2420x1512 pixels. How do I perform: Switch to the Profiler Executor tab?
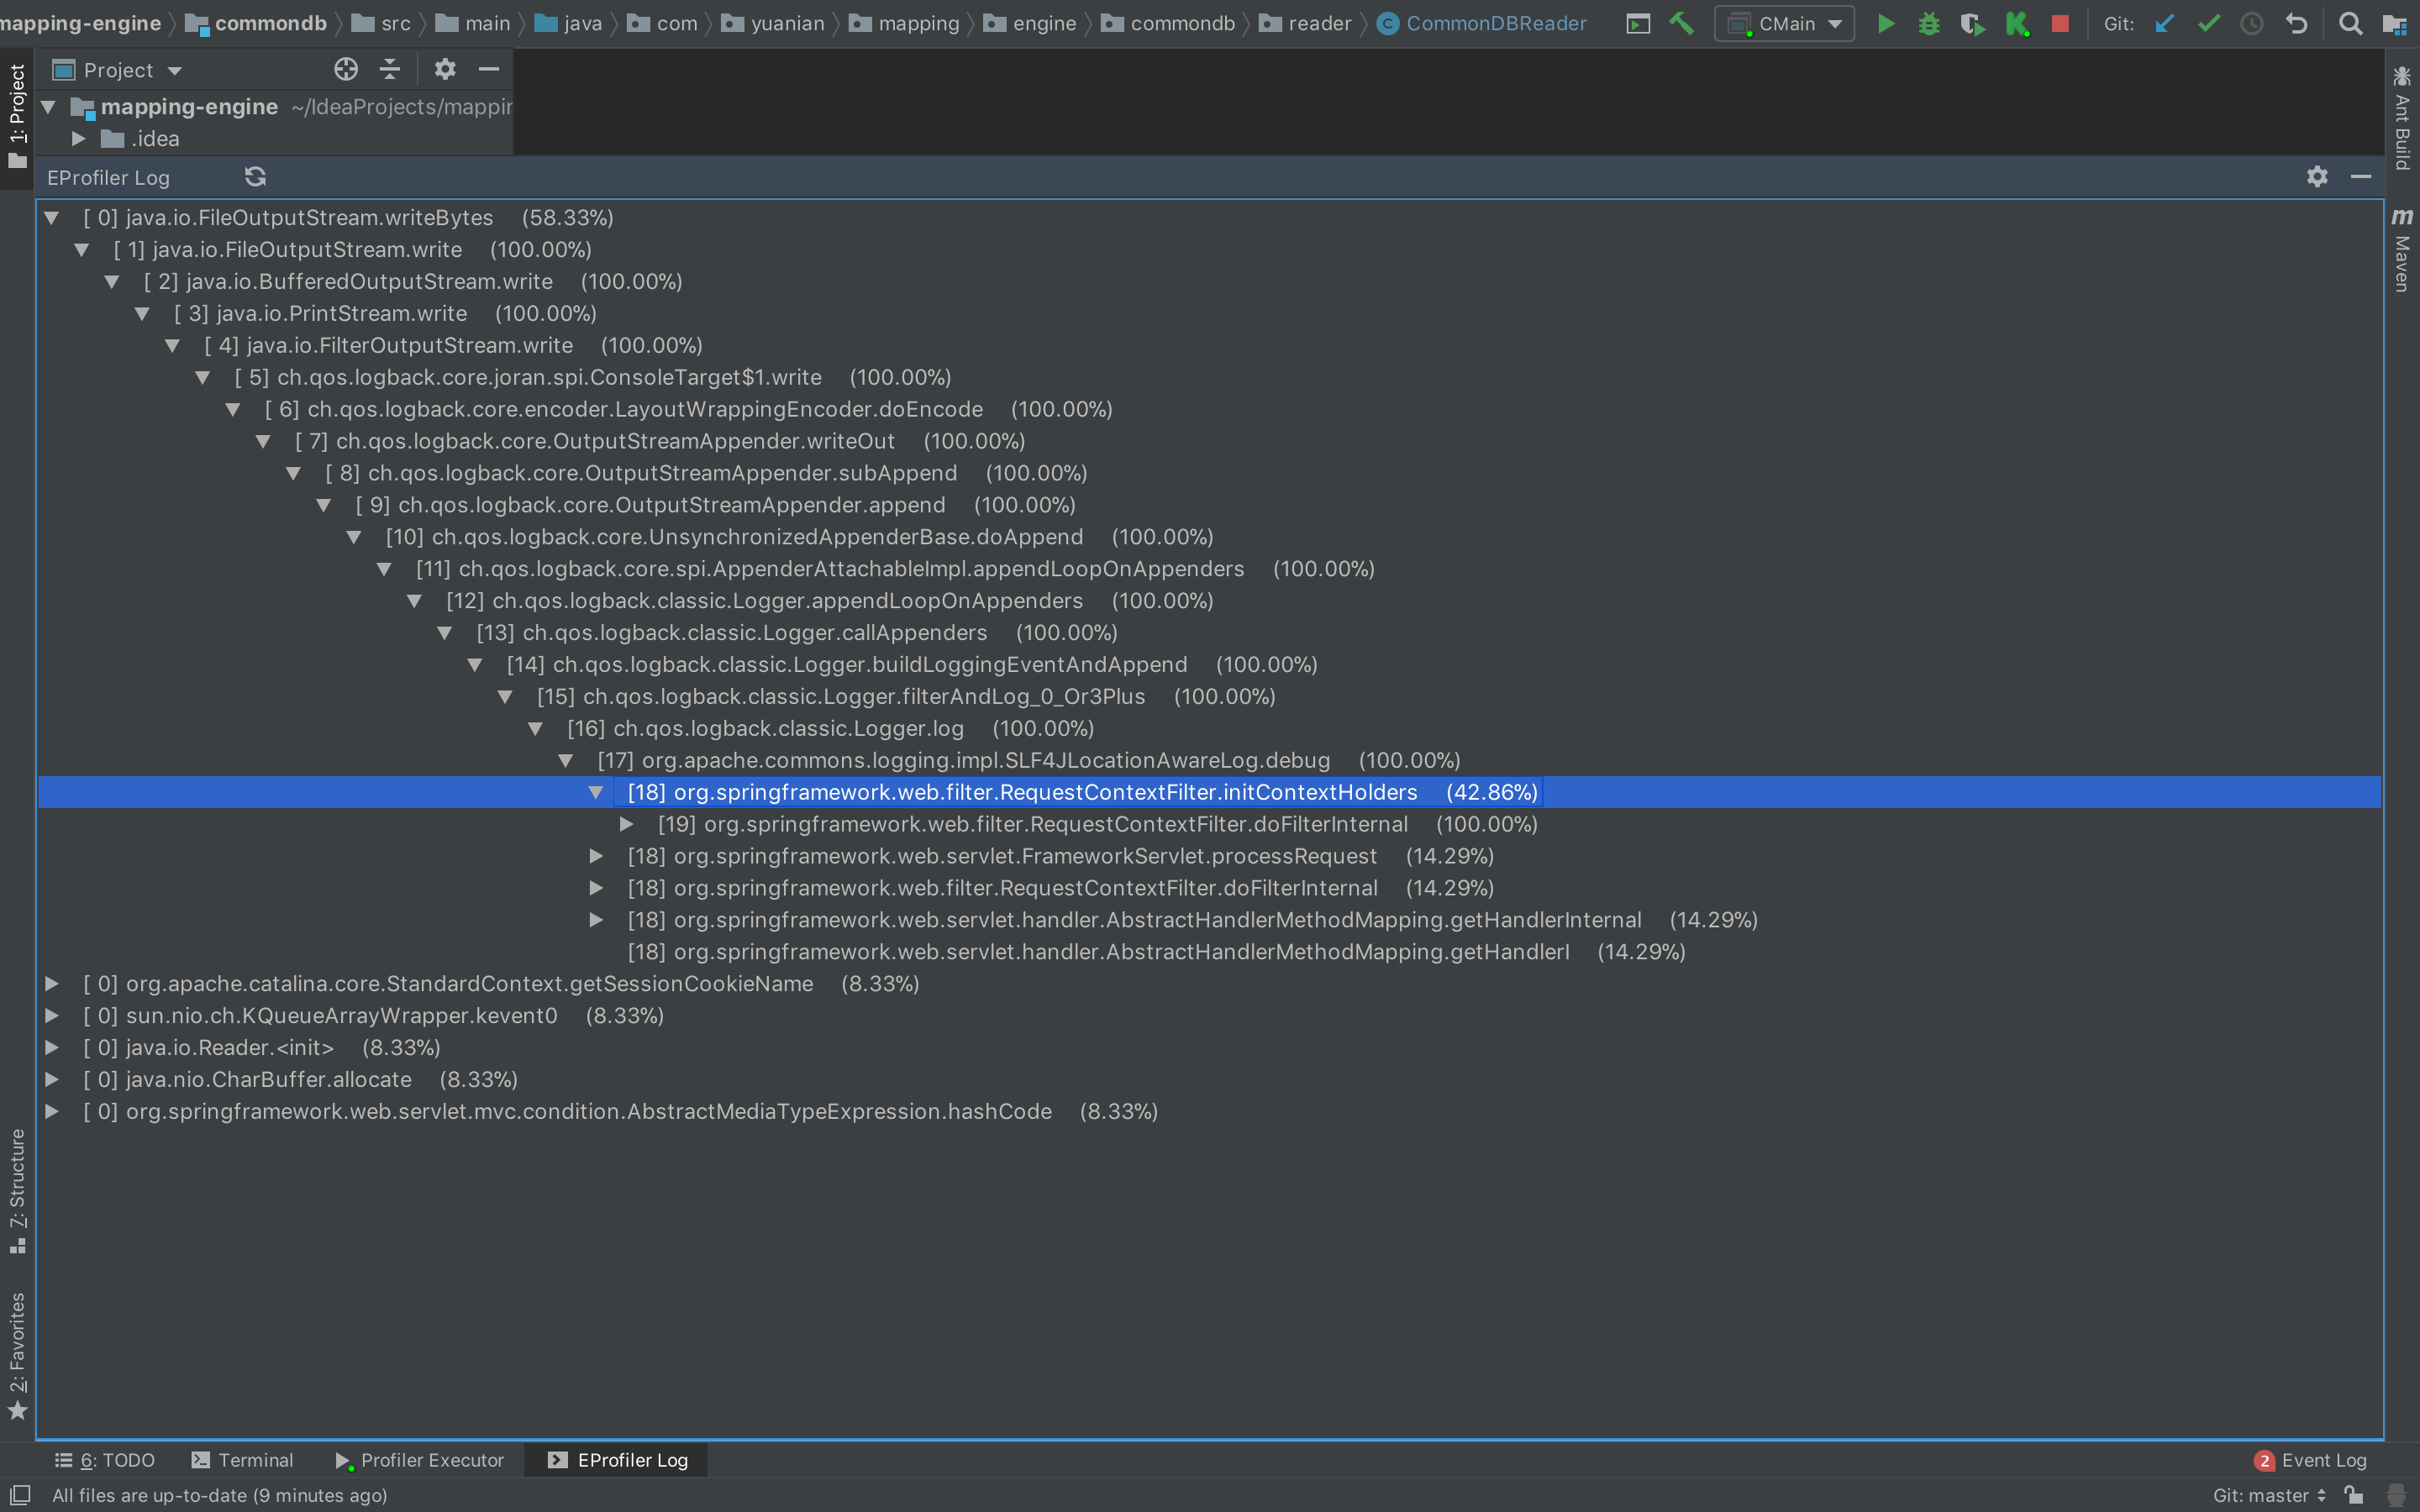click(x=420, y=1460)
